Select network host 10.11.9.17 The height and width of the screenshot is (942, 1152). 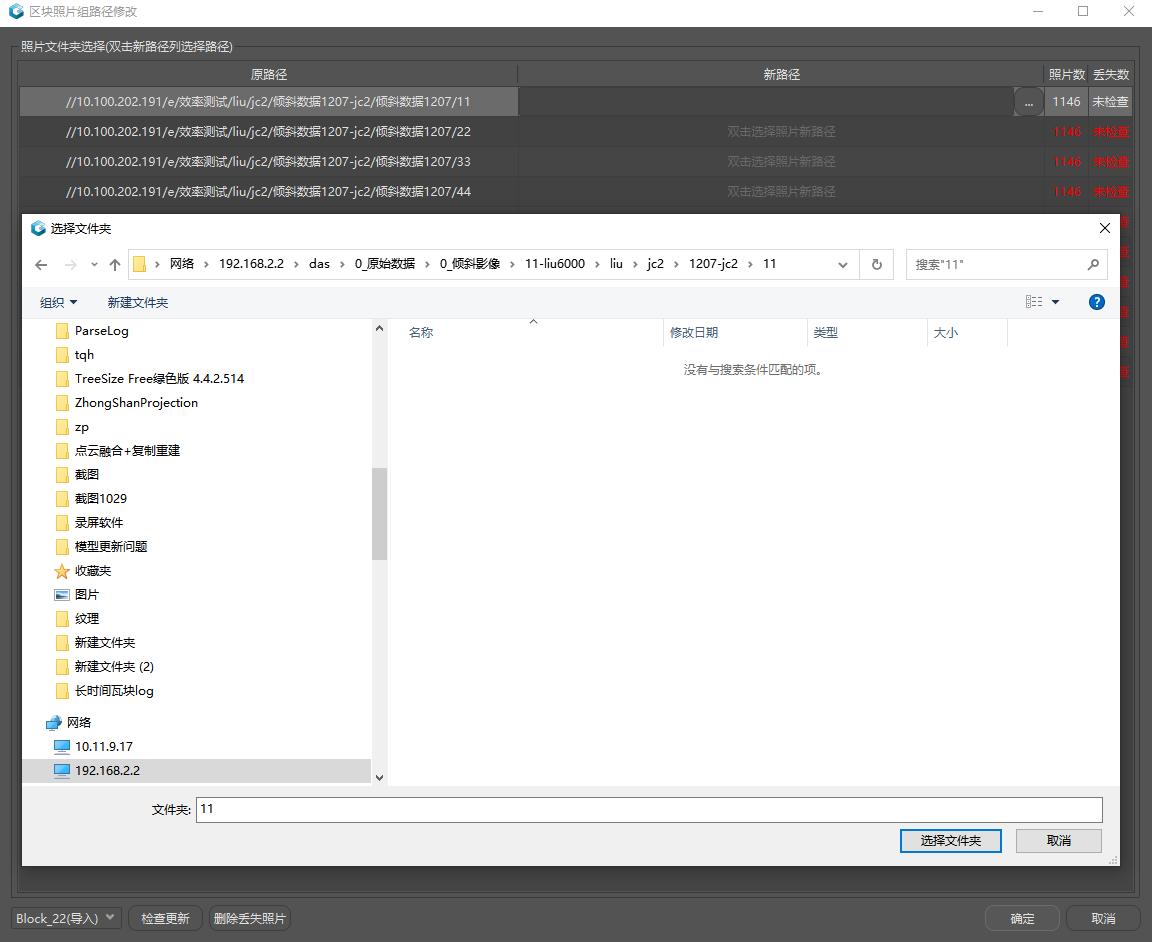(104, 747)
